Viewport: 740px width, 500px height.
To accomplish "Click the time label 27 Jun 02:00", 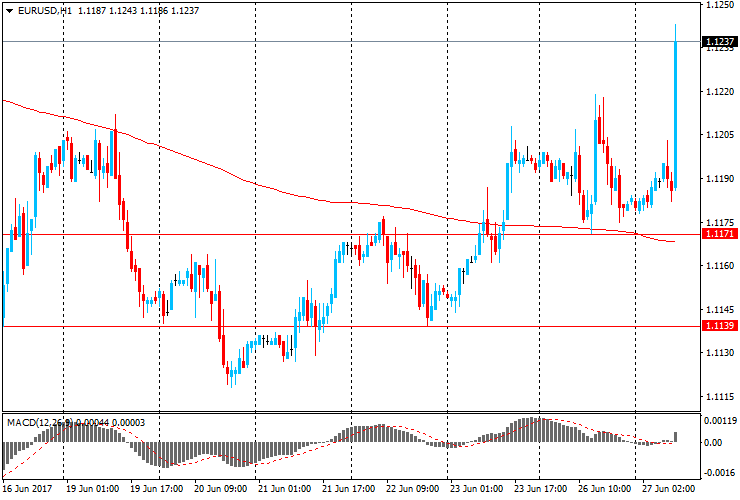I will point(669,488).
